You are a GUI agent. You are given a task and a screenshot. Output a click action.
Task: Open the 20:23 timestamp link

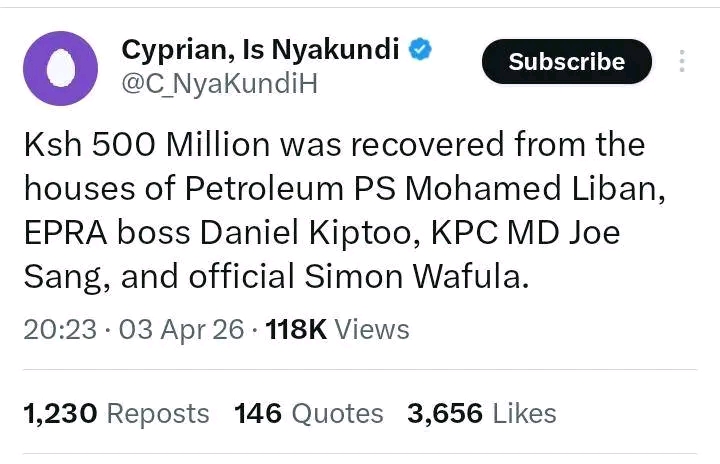click(62, 329)
